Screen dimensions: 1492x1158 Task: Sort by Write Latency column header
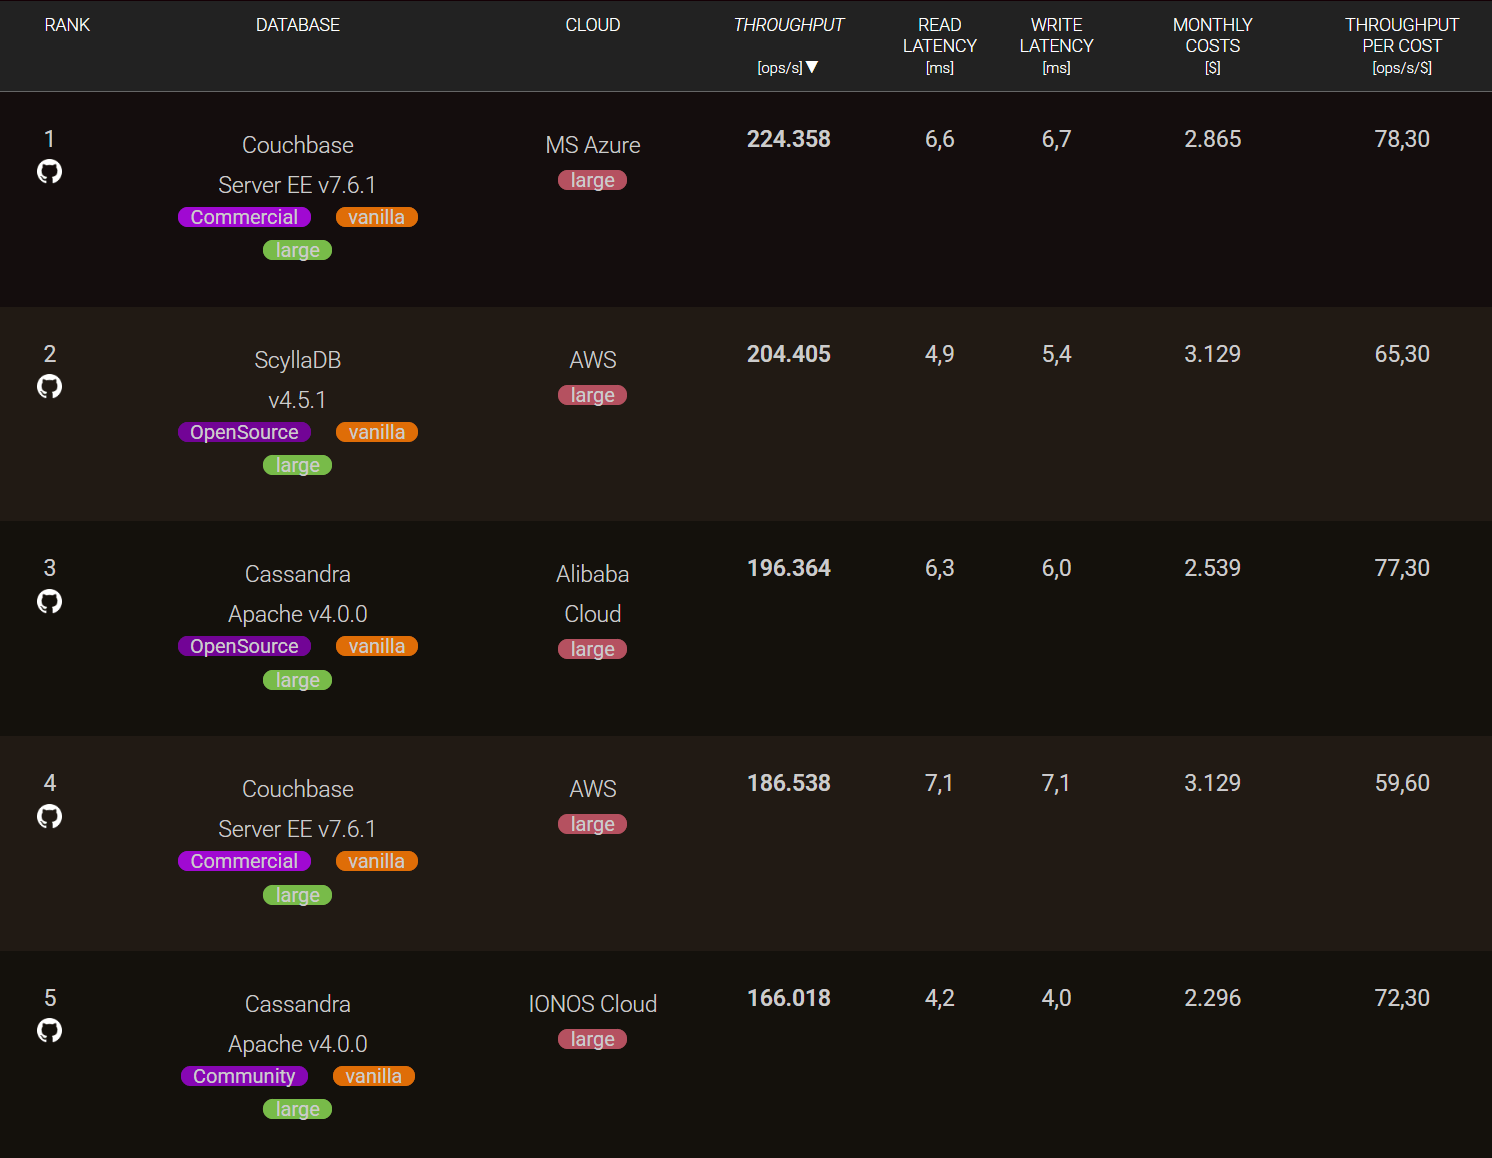point(1056,36)
